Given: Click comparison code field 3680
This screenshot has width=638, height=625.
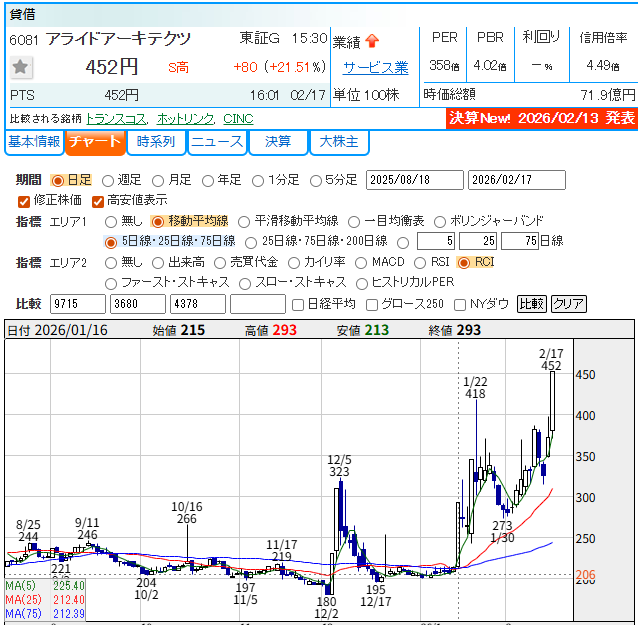Looking at the screenshot, I should coord(138,304).
